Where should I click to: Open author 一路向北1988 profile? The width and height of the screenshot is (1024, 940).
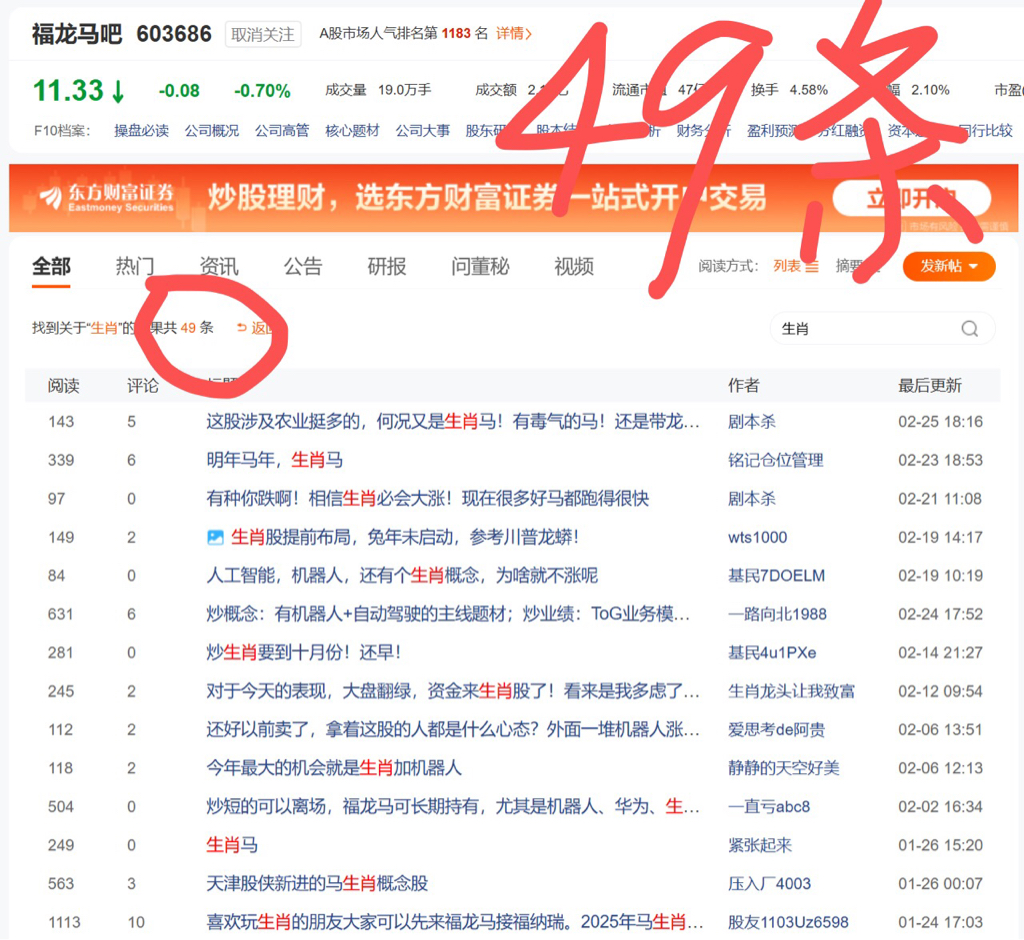coord(777,615)
